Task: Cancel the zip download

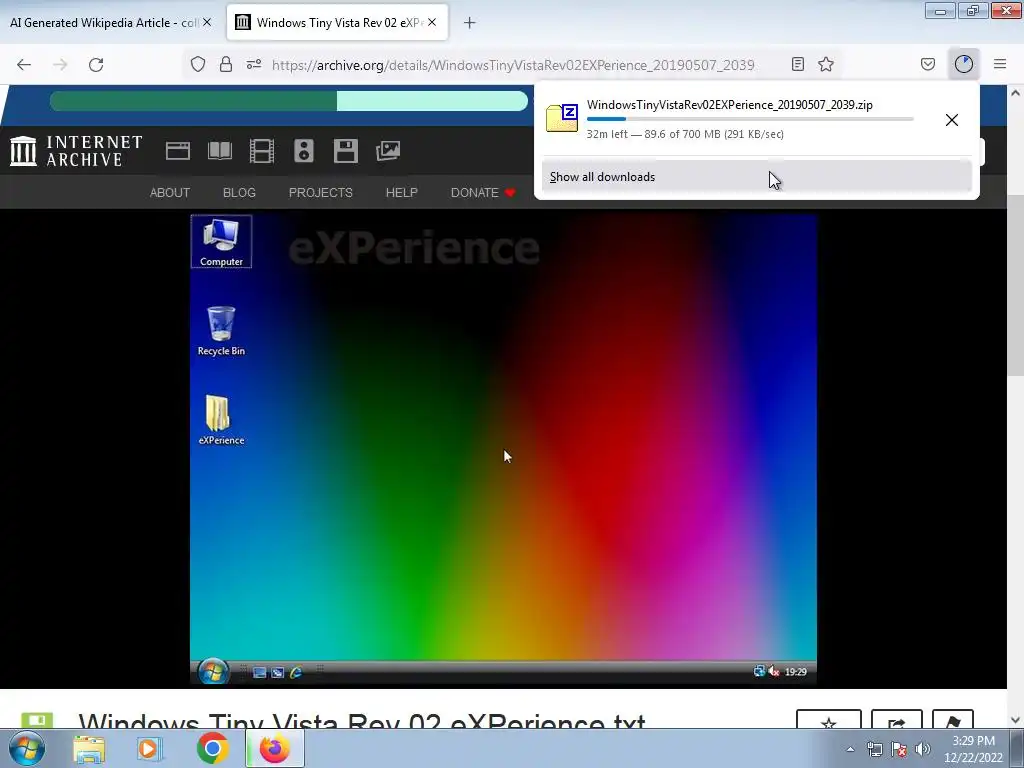Action: point(952,120)
